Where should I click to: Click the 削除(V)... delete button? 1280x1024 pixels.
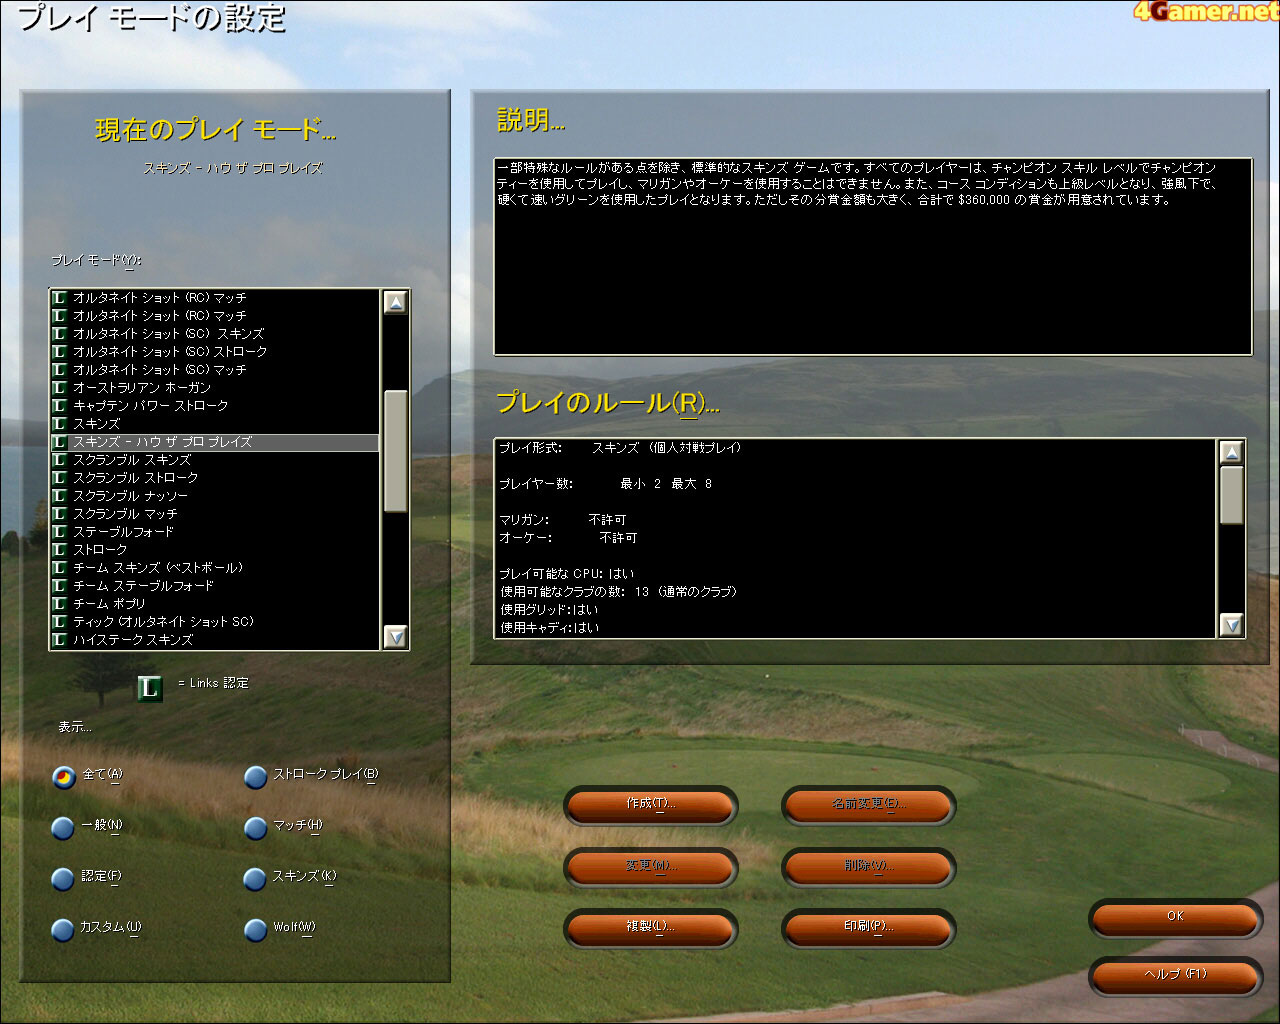[869, 867]
